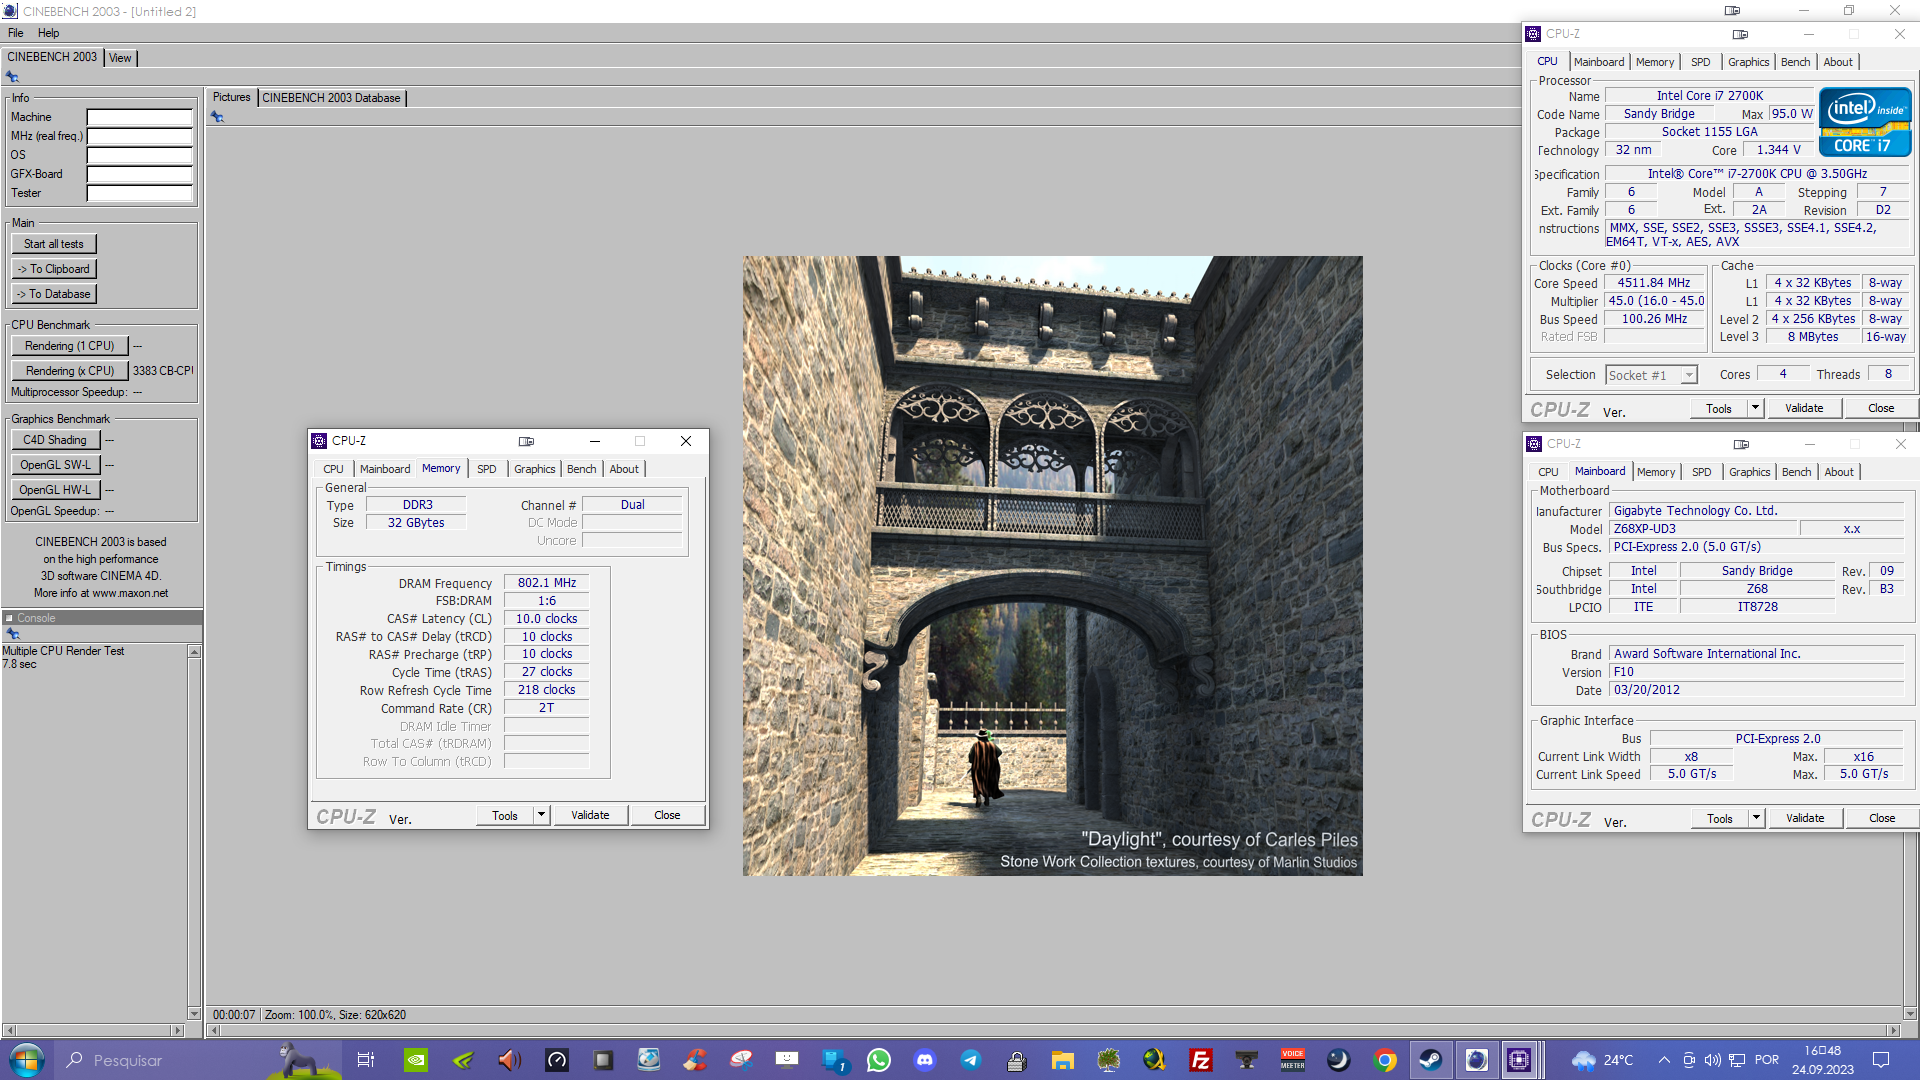
Task: Collapse the Console panel header
Action: point(9,618)
